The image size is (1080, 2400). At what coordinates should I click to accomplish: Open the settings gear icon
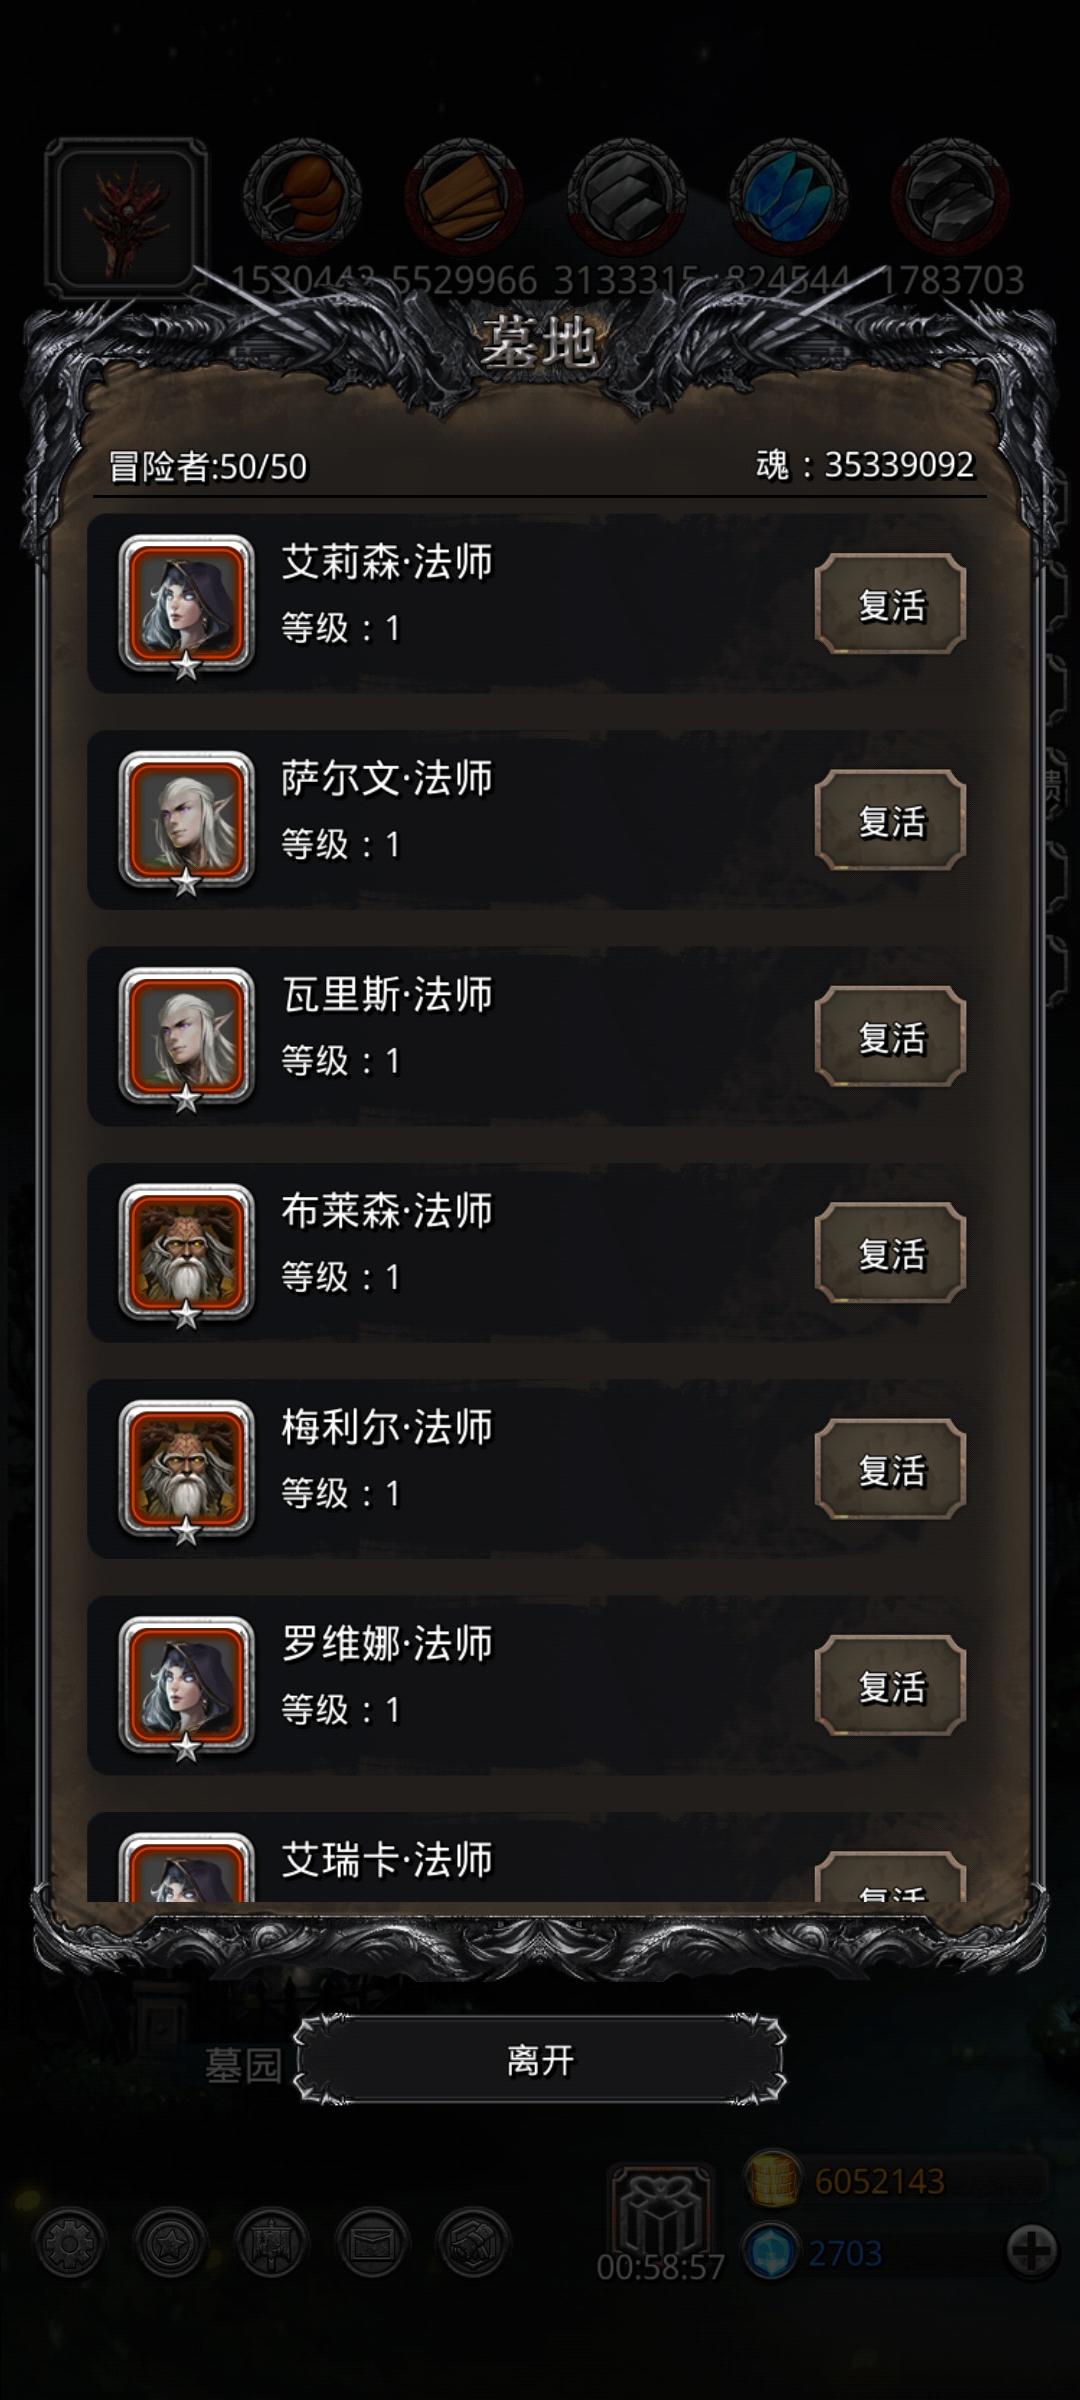(69, 2243)
